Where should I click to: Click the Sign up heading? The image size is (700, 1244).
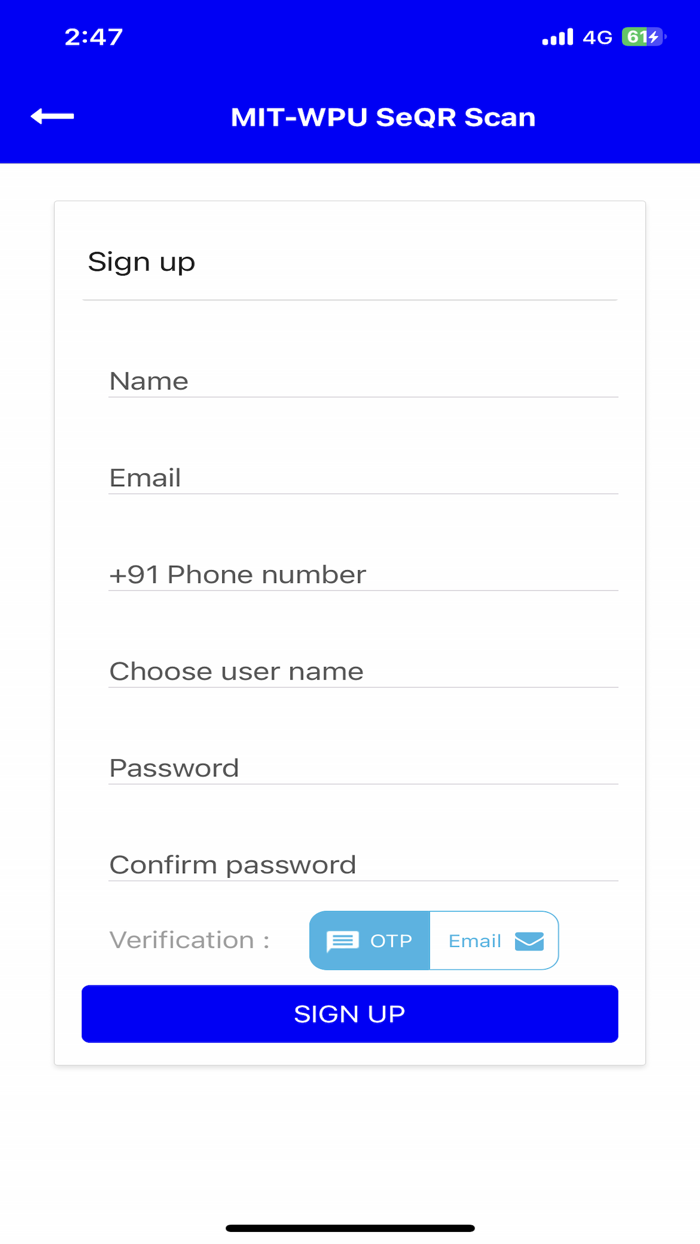142,261
